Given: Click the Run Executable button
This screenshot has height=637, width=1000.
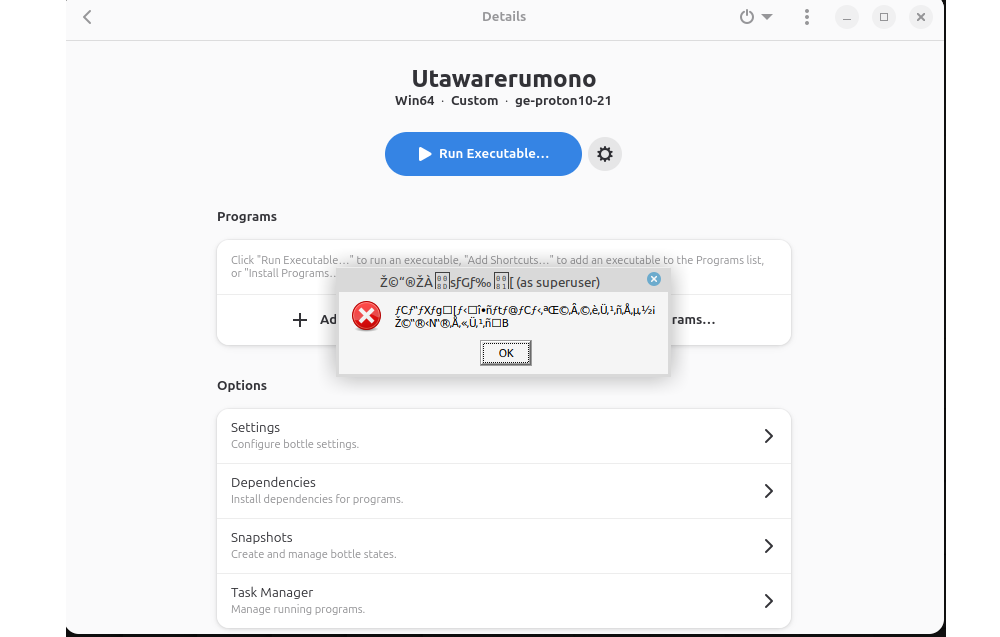Looking at the screenshot, I should coord(483,154).
